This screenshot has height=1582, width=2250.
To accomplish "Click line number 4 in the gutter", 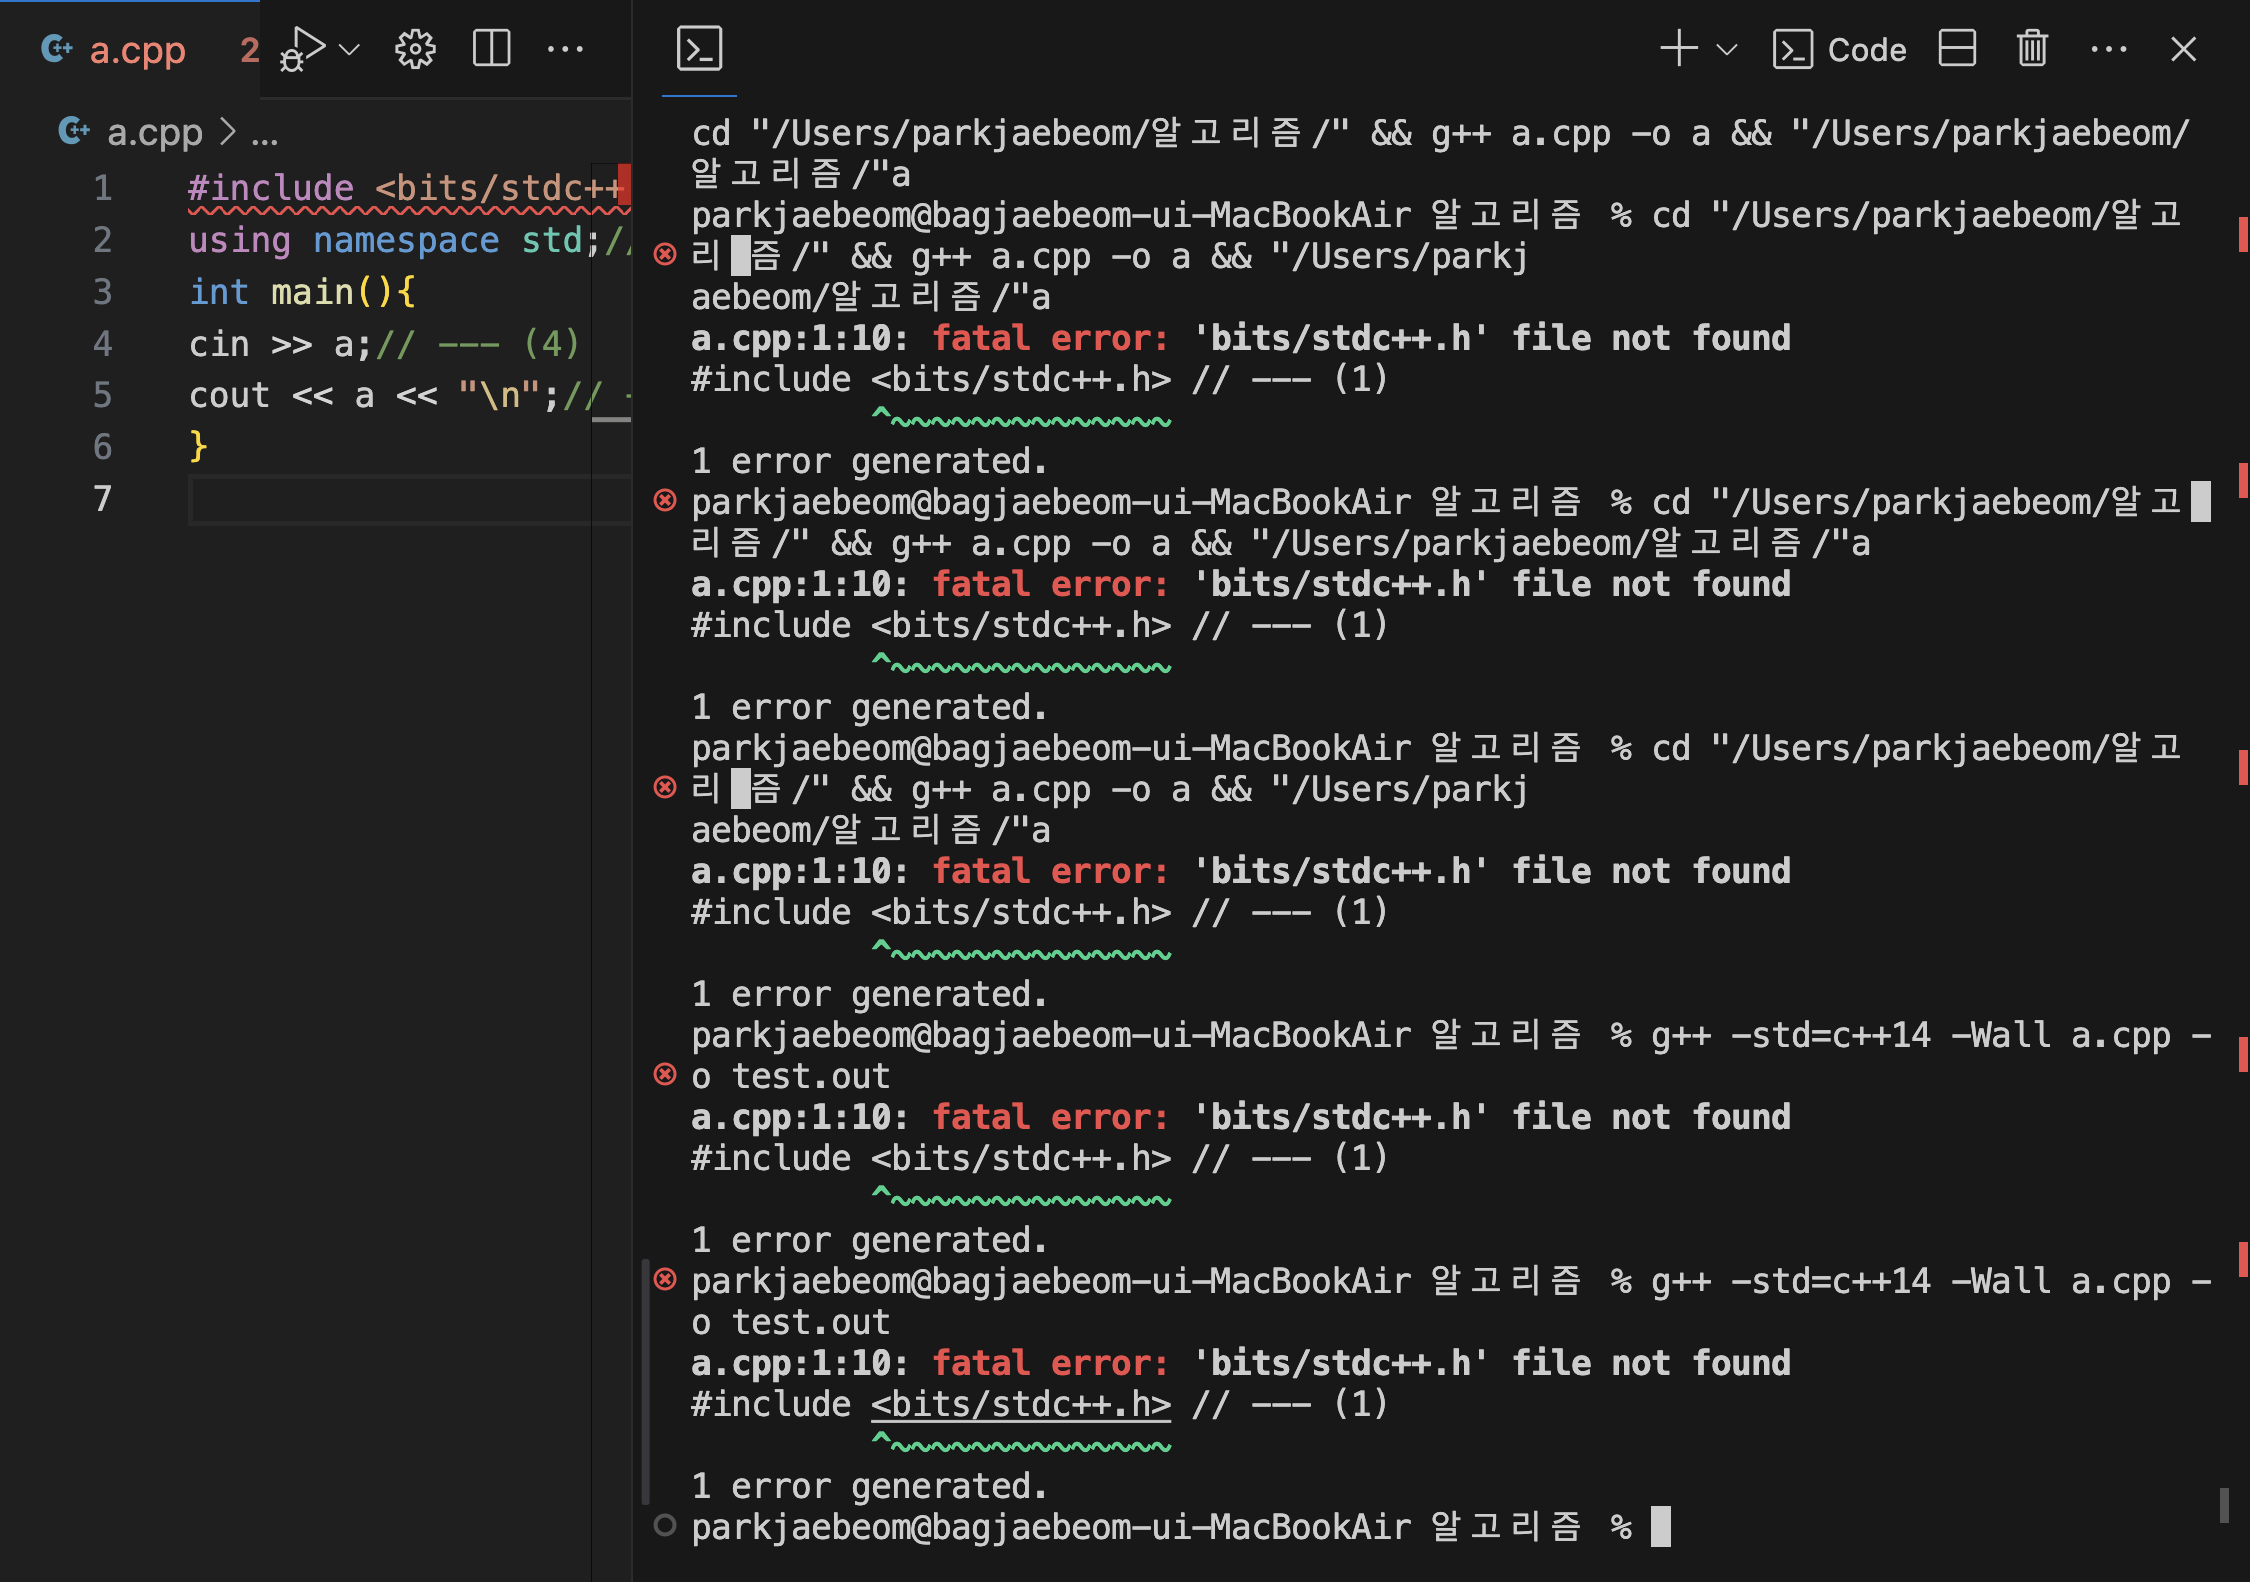I will [x=103, y=344].
